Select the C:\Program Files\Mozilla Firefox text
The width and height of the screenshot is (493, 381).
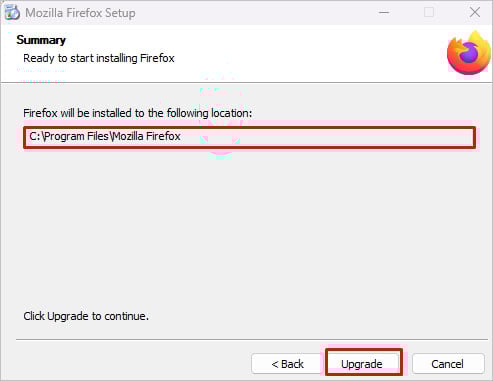tap(105, 136)
